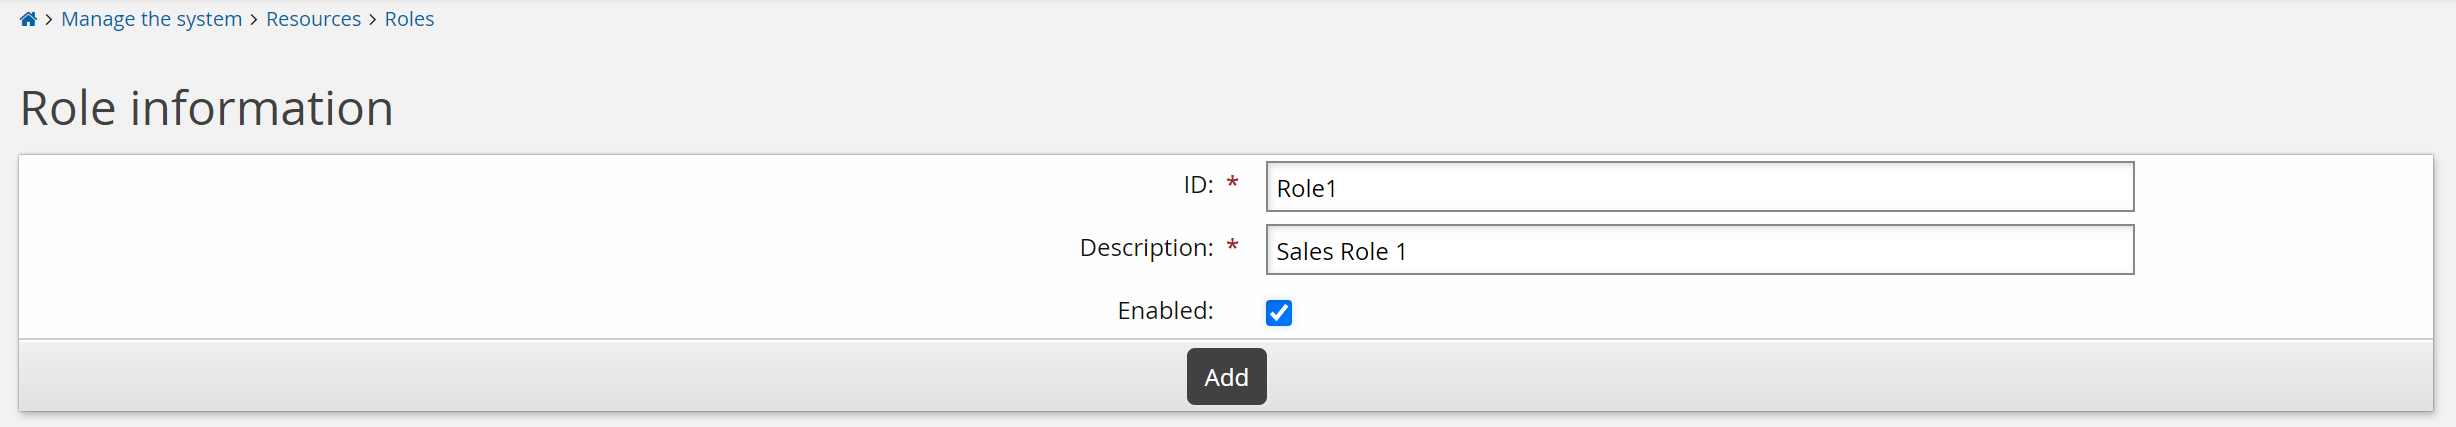Go to the Resources breadcrumb link
Image resolution: width=2456 pixels, height=427 pixels.
[x=313, y=19]
